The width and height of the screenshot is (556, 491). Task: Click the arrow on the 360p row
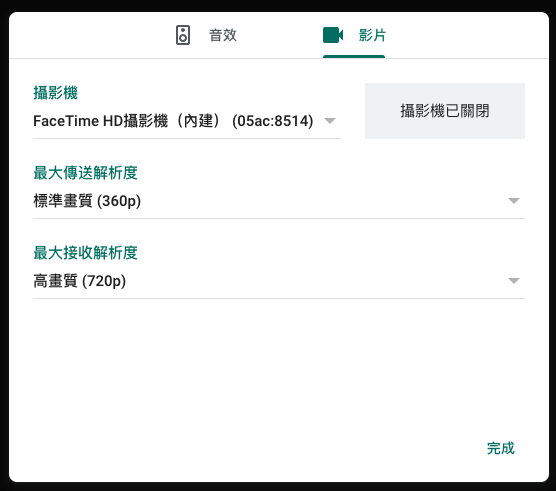tap(514, 201)
